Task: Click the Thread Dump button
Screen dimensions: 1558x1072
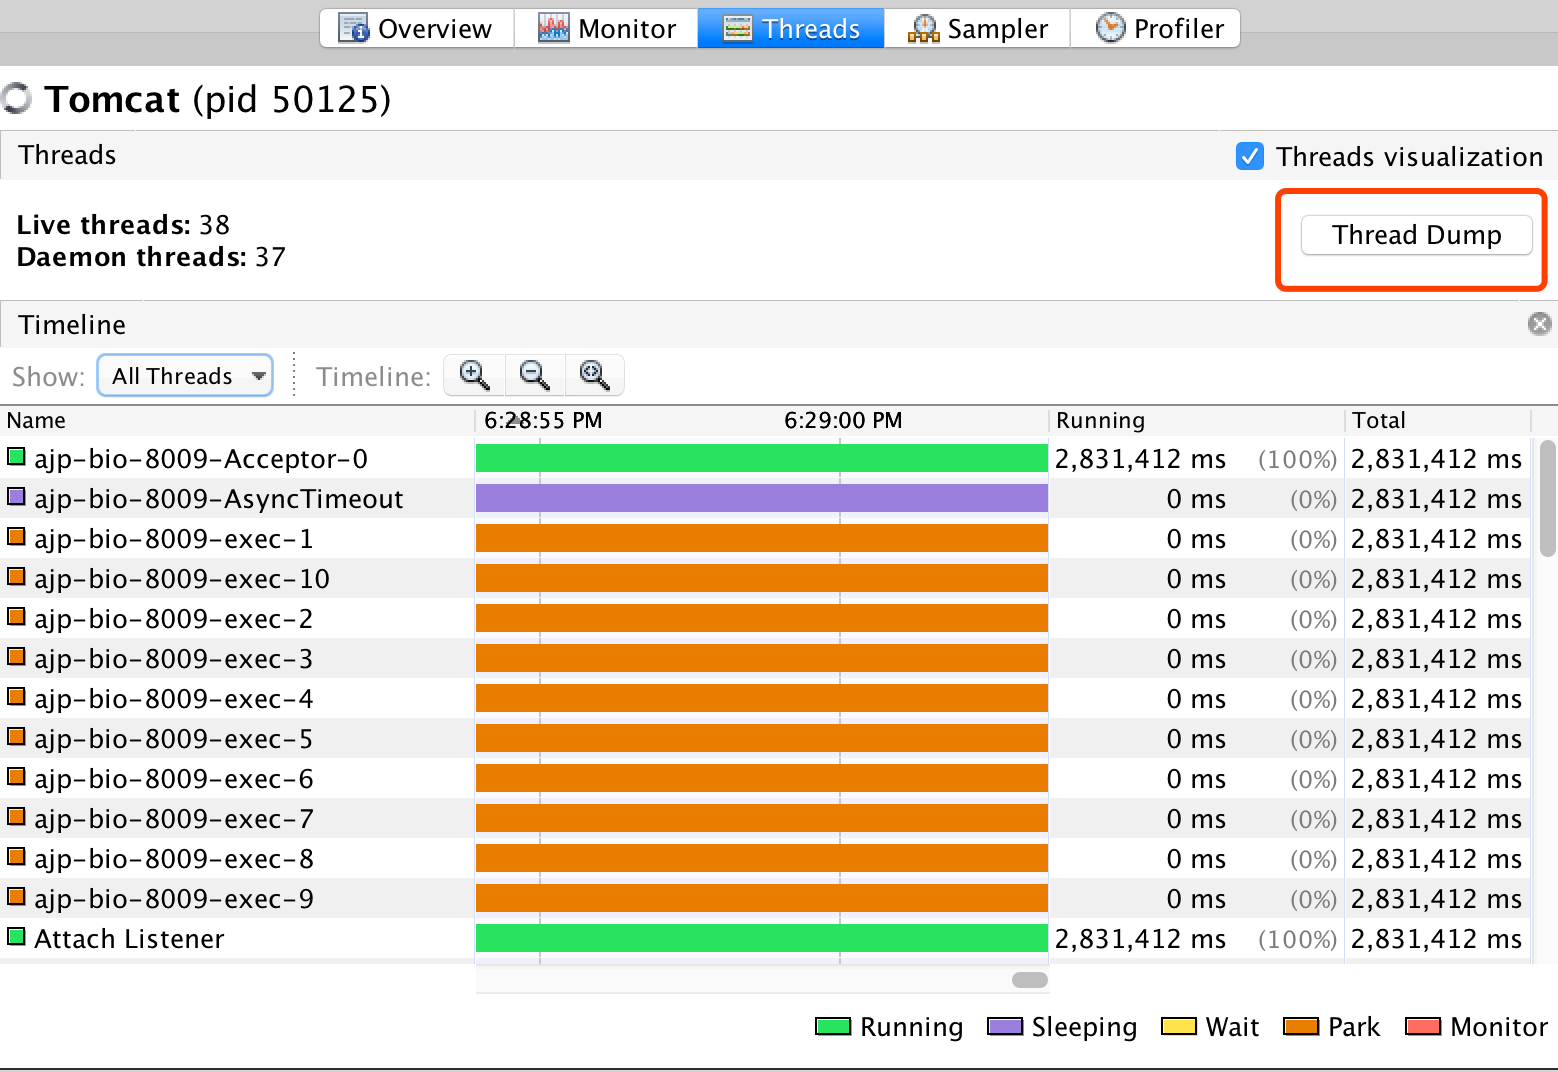Action: tap(1416, 235)
